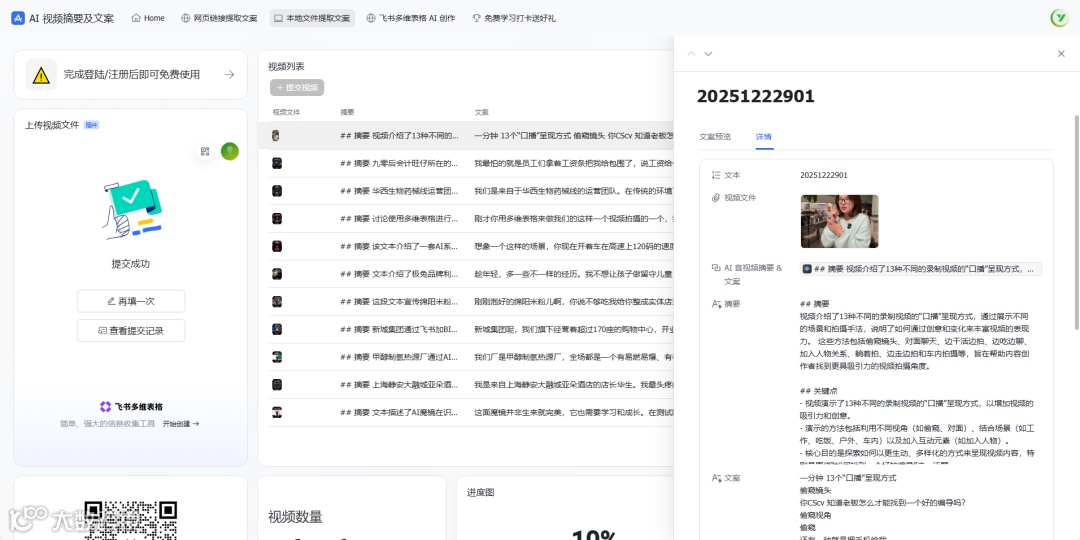1080x540 pixels.
Task: Select copy cell 我是来自上海静安大融城亚朵酒店
Action: pos(572,384)
